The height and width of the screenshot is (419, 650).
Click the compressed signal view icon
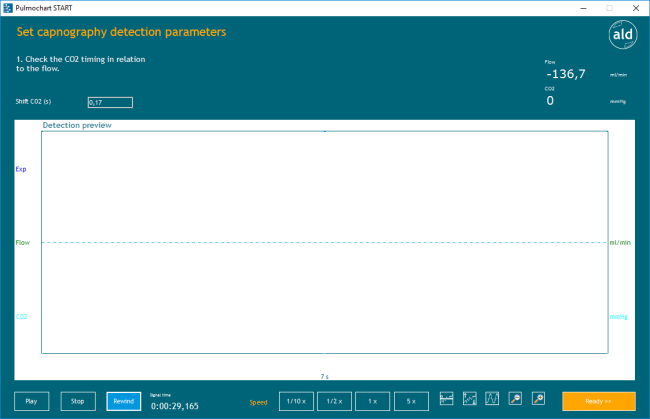tap(447, 400)
